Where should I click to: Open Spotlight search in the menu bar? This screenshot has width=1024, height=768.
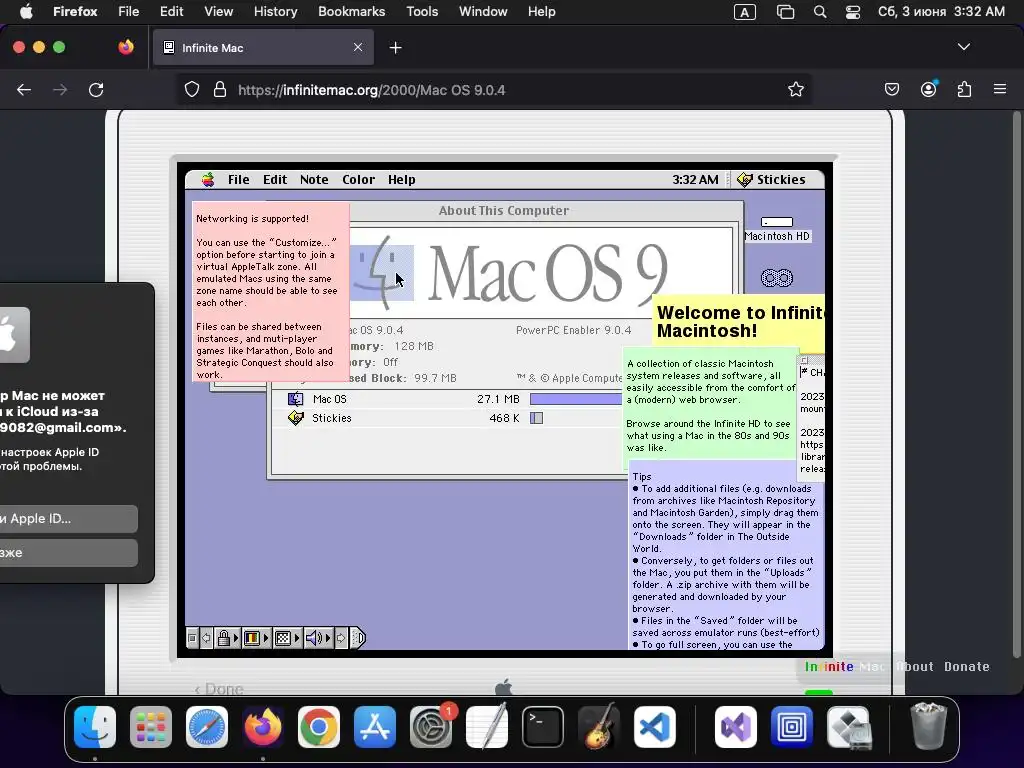click(820, 12)
